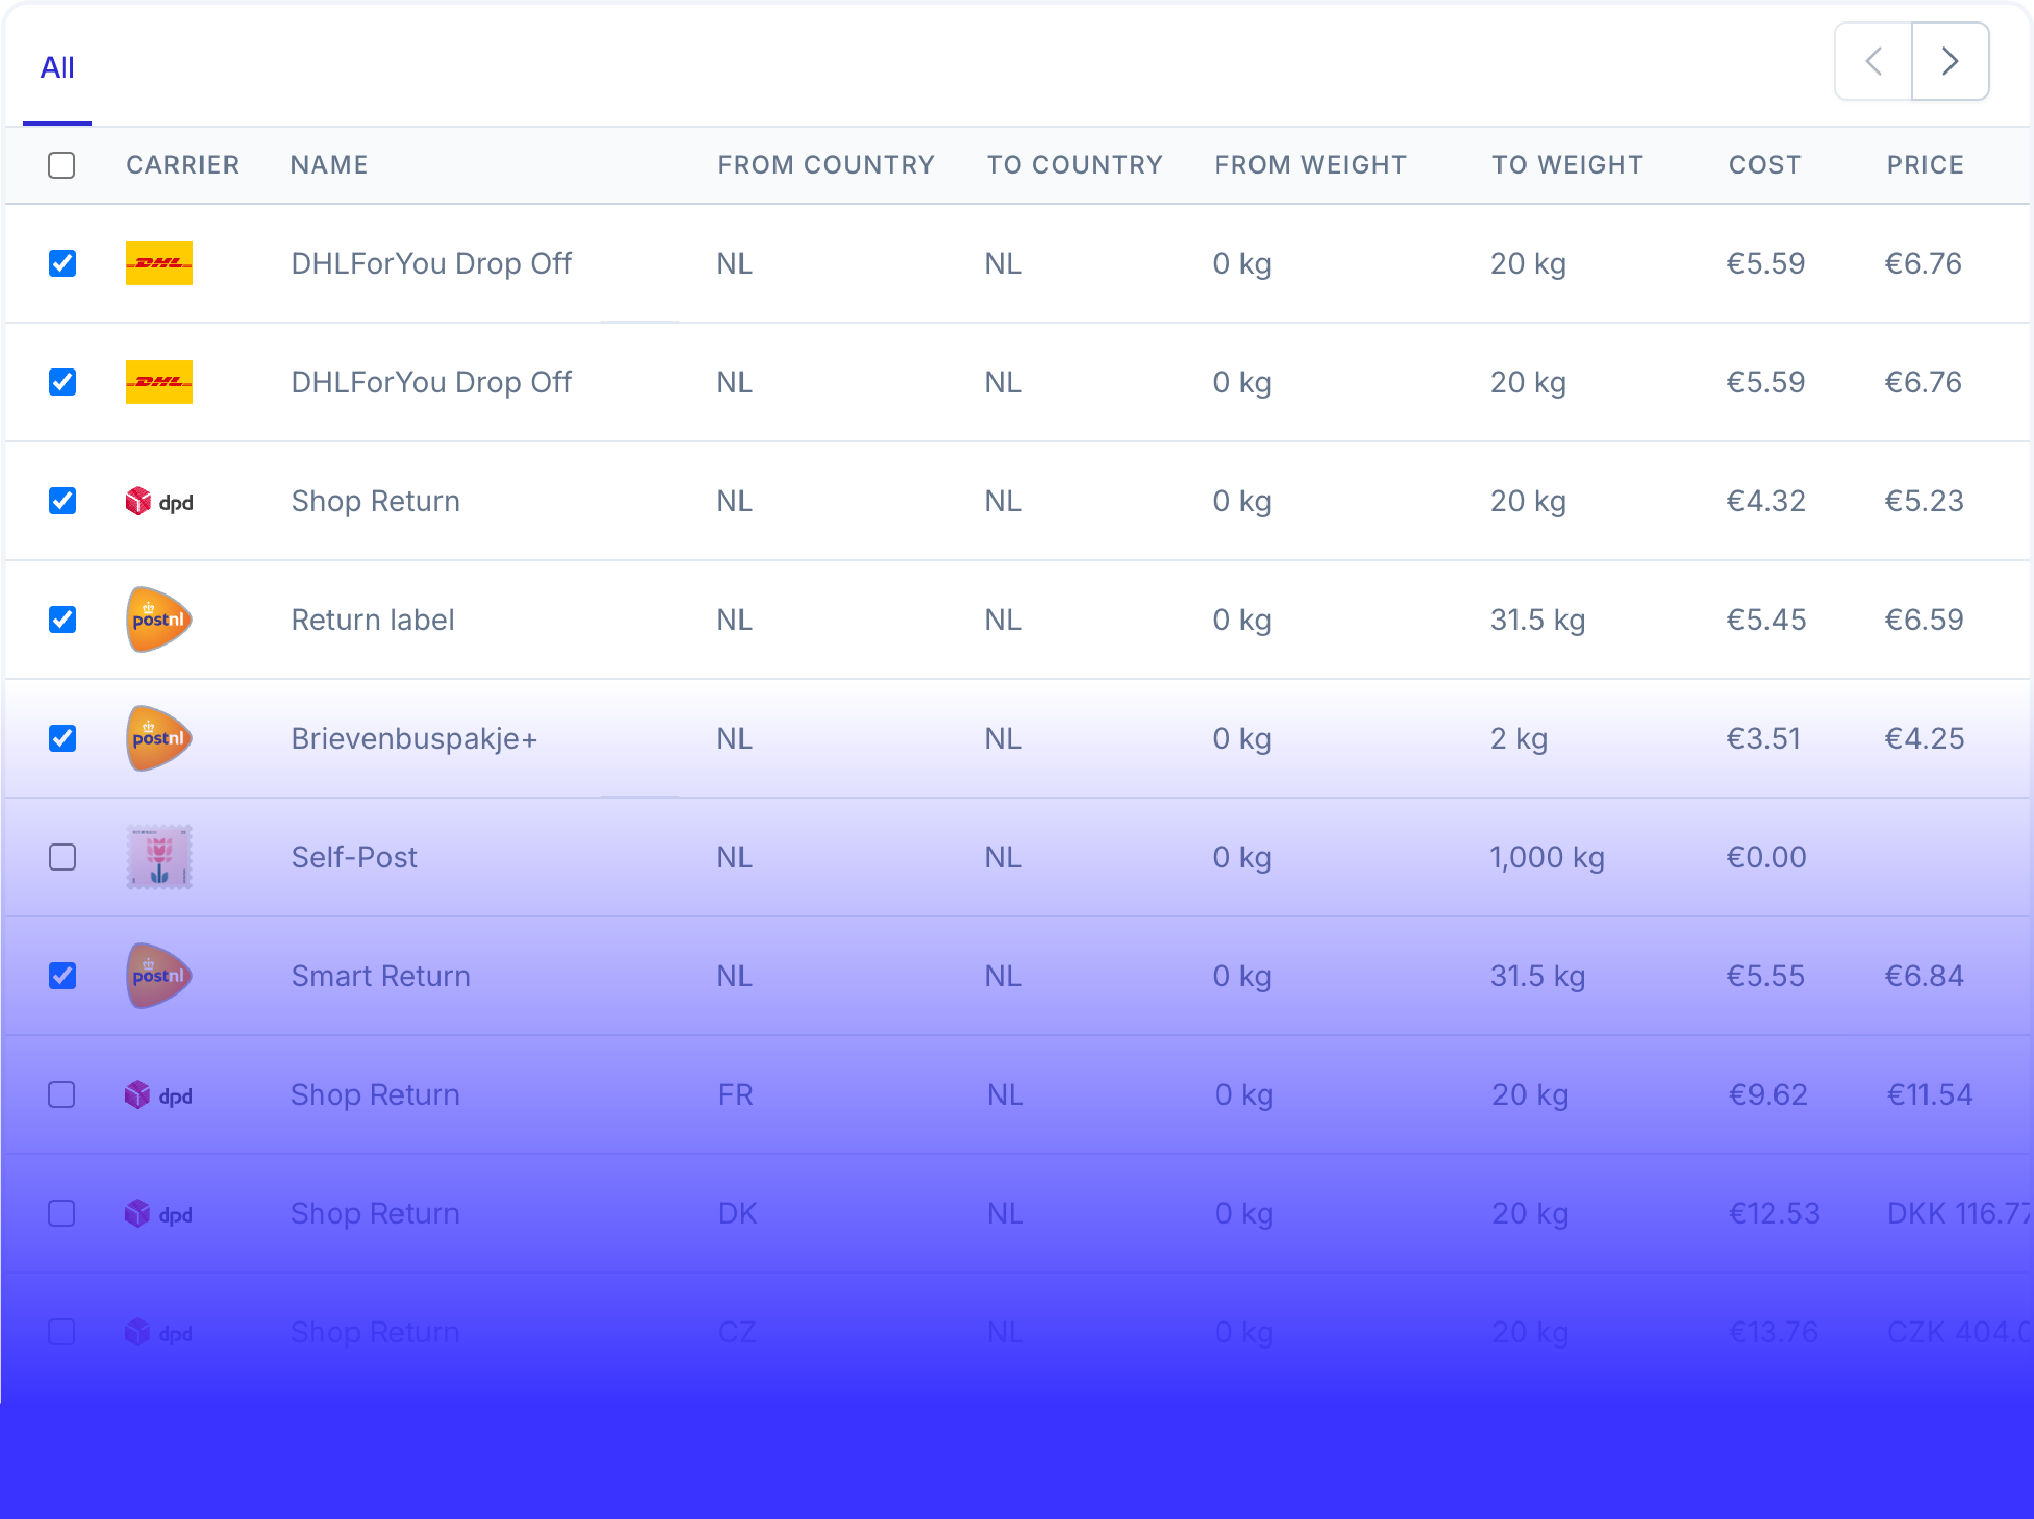
Task: Uncheck the Brievenbuspakje+ row checkbox
Action: (62, 738)
